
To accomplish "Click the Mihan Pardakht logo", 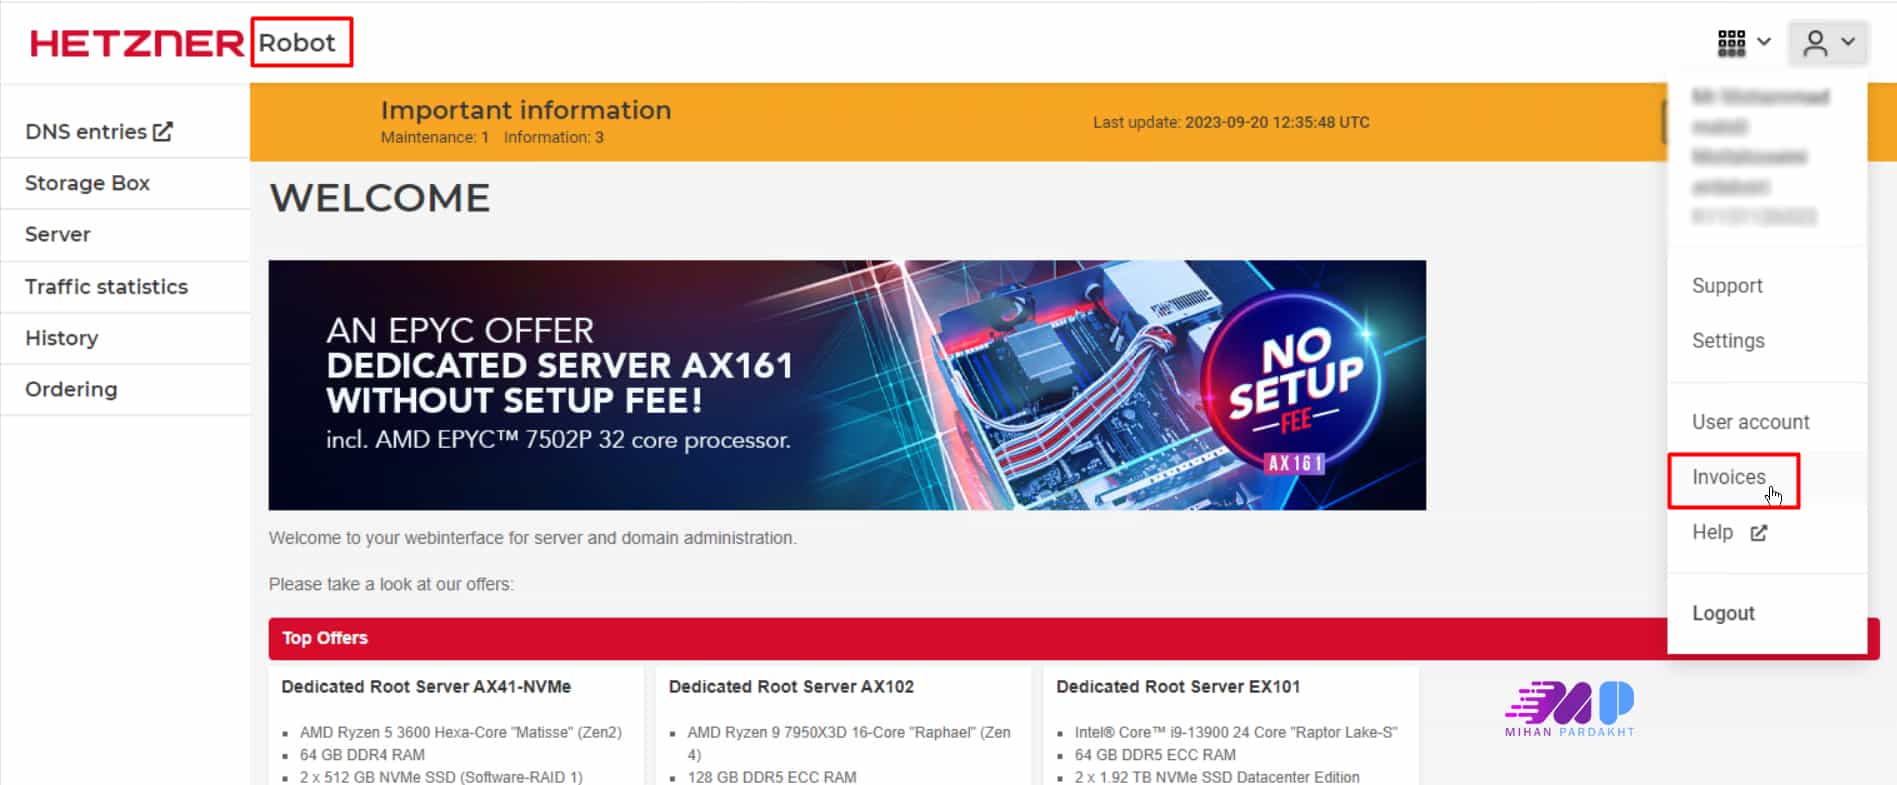I will click(1569, 709).
